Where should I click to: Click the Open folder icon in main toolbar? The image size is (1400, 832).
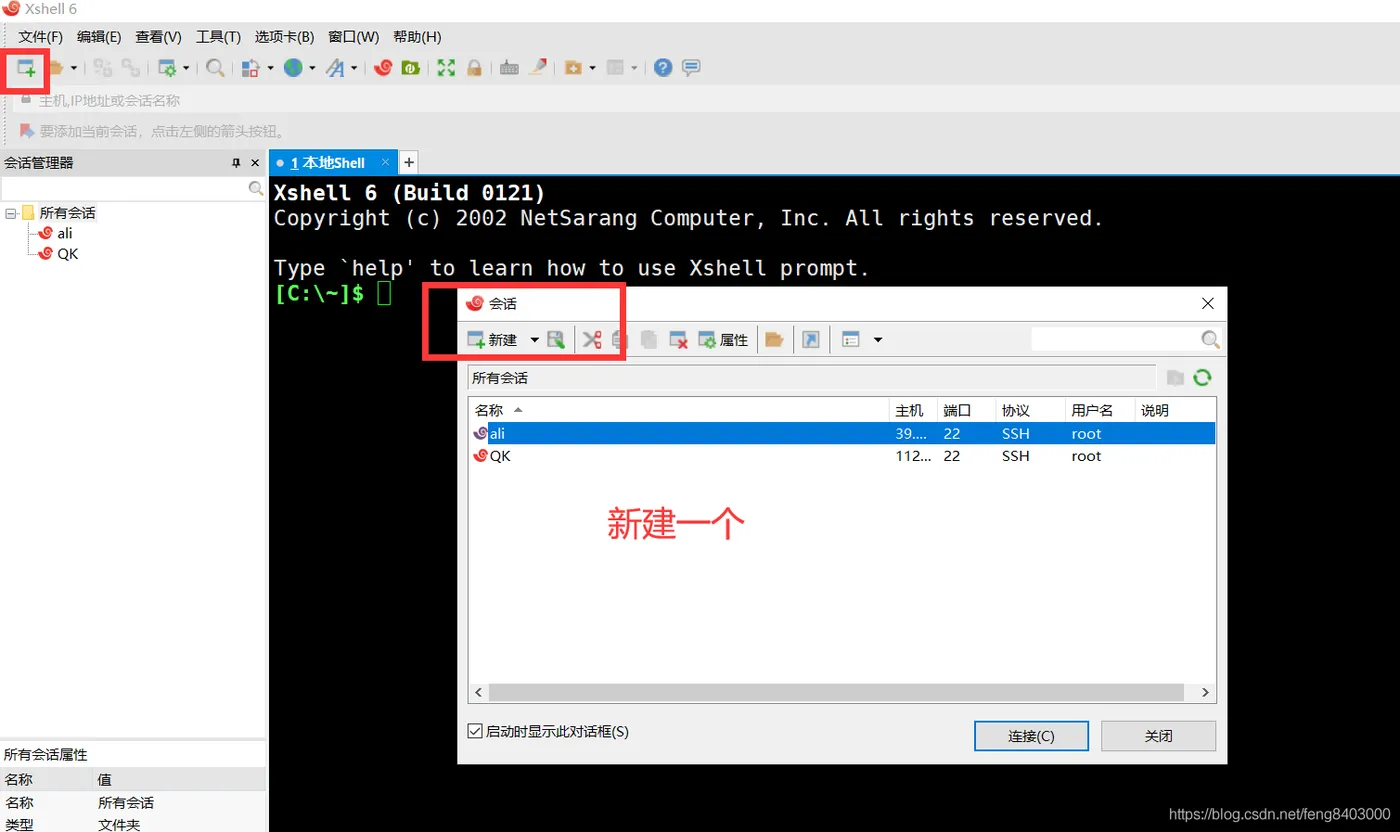56,68
